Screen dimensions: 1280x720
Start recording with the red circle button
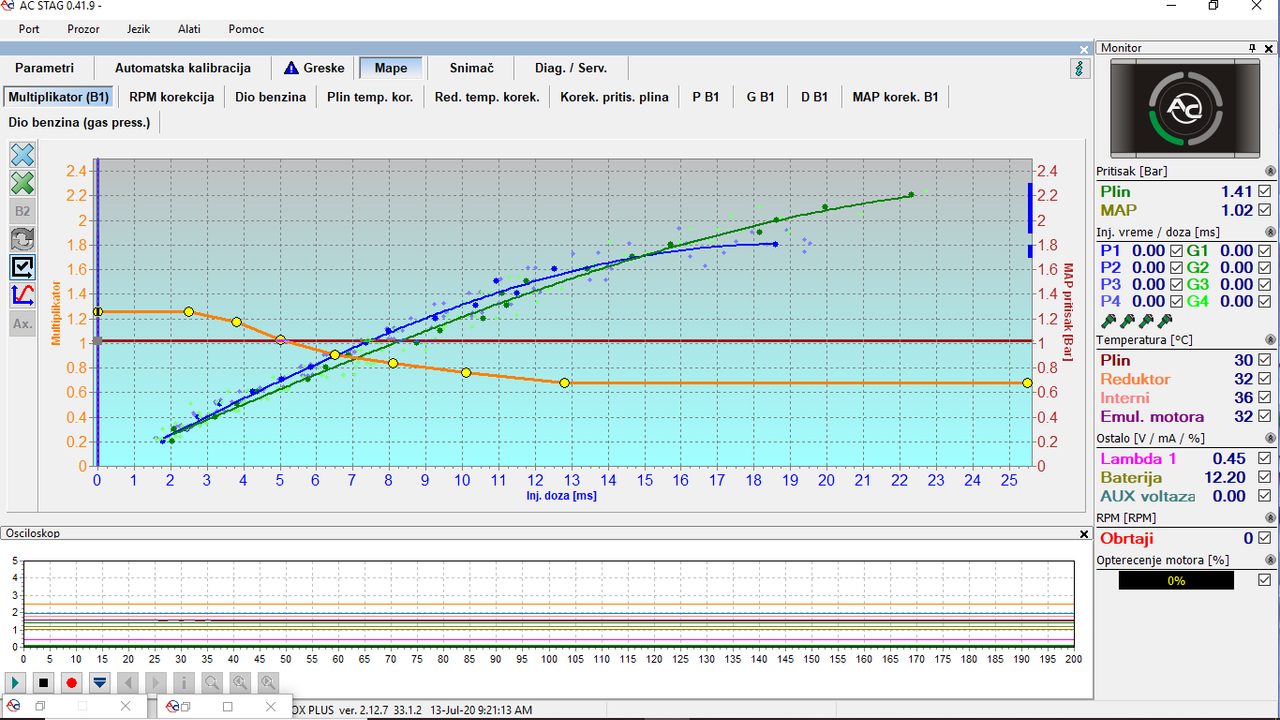click(72, 683)
